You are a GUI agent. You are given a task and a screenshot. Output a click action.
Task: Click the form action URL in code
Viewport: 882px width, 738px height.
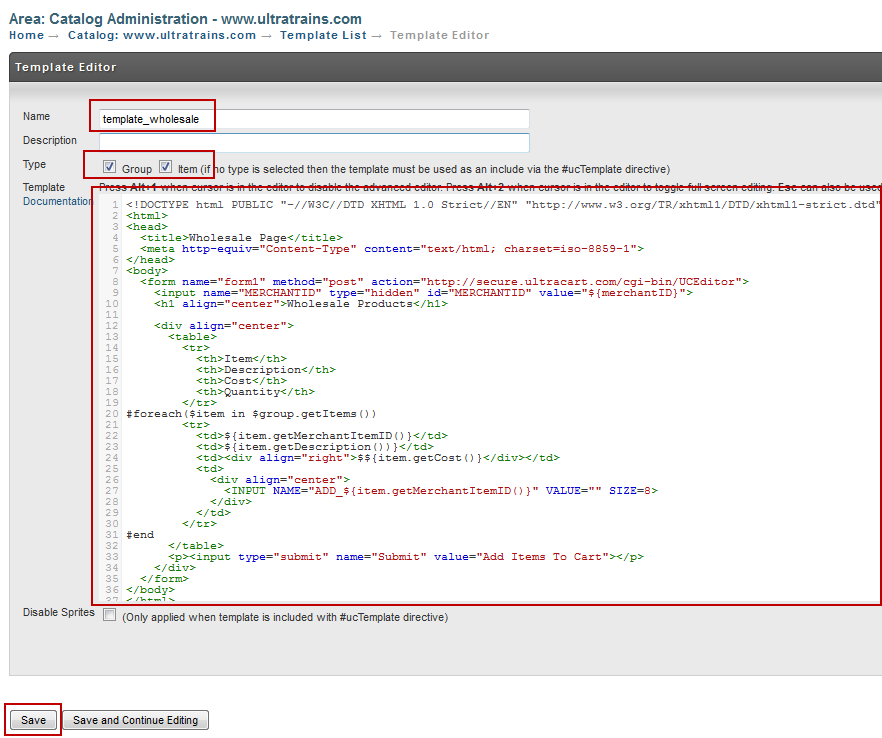(580, 281)
